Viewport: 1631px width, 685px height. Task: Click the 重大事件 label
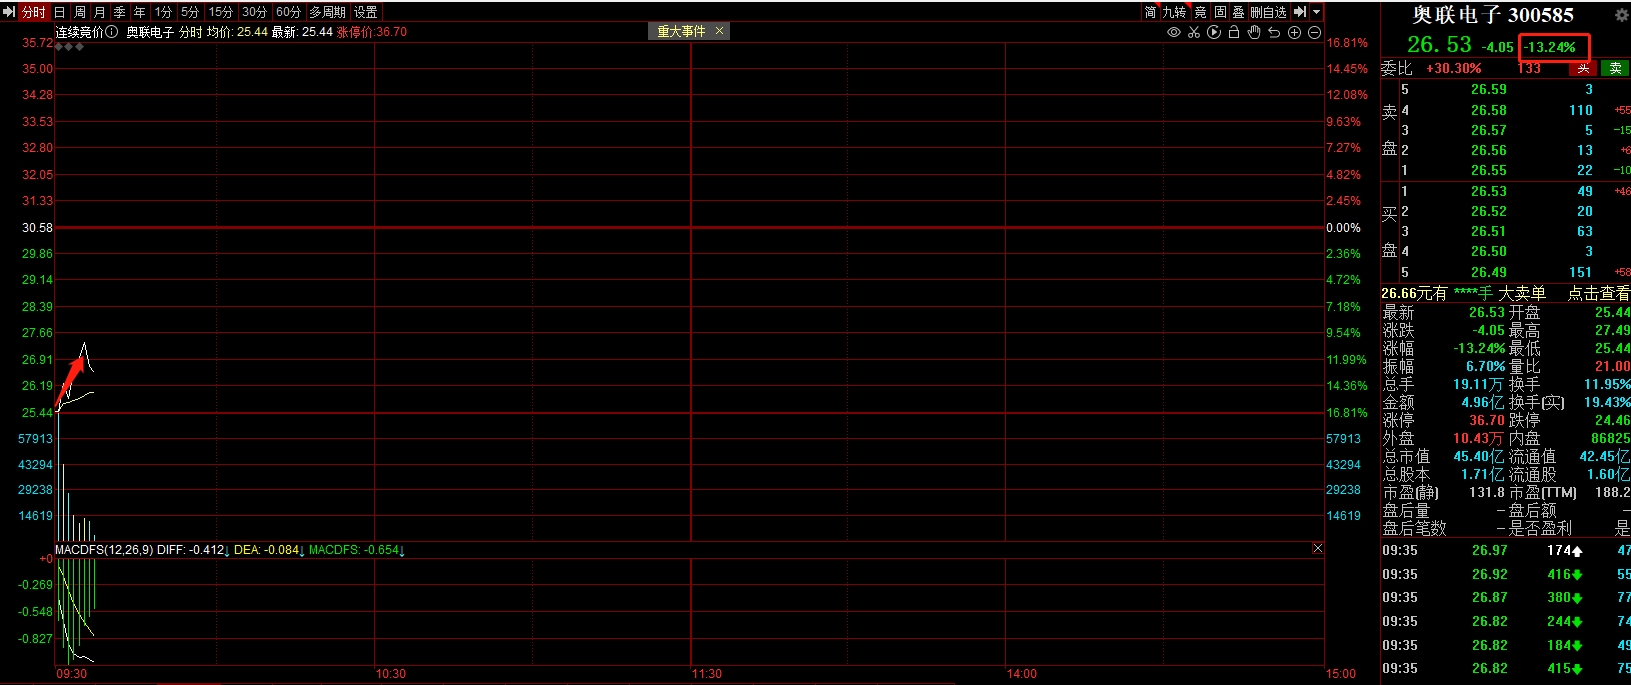[681, 31]
